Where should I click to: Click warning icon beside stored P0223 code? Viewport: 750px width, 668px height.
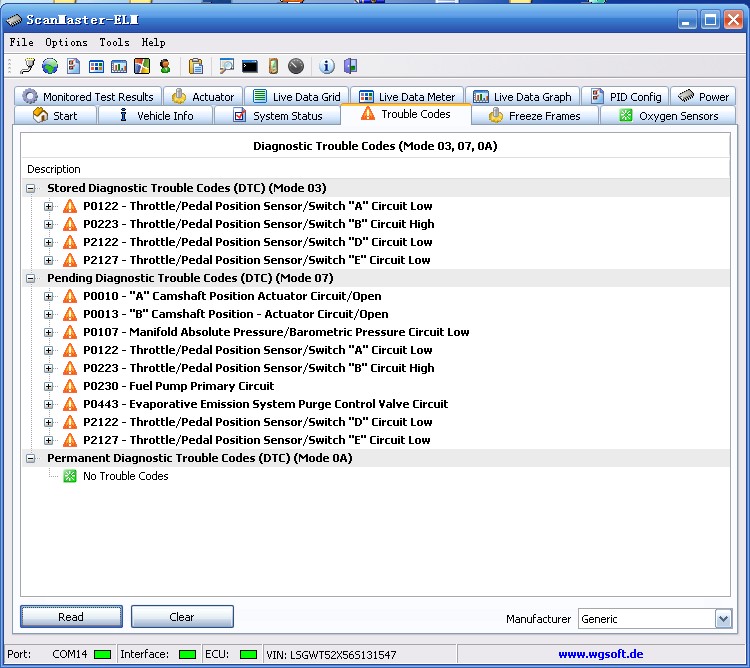tap(70, 224)
